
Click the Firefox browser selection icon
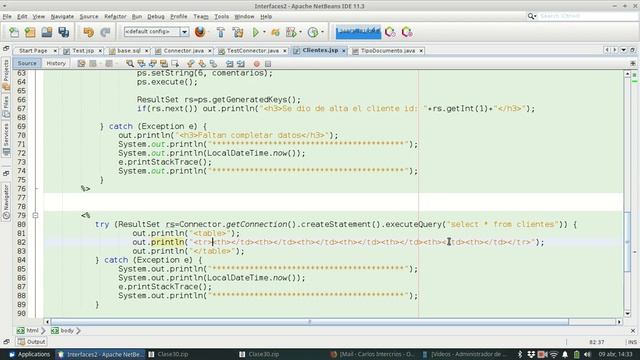pos(200,32)
